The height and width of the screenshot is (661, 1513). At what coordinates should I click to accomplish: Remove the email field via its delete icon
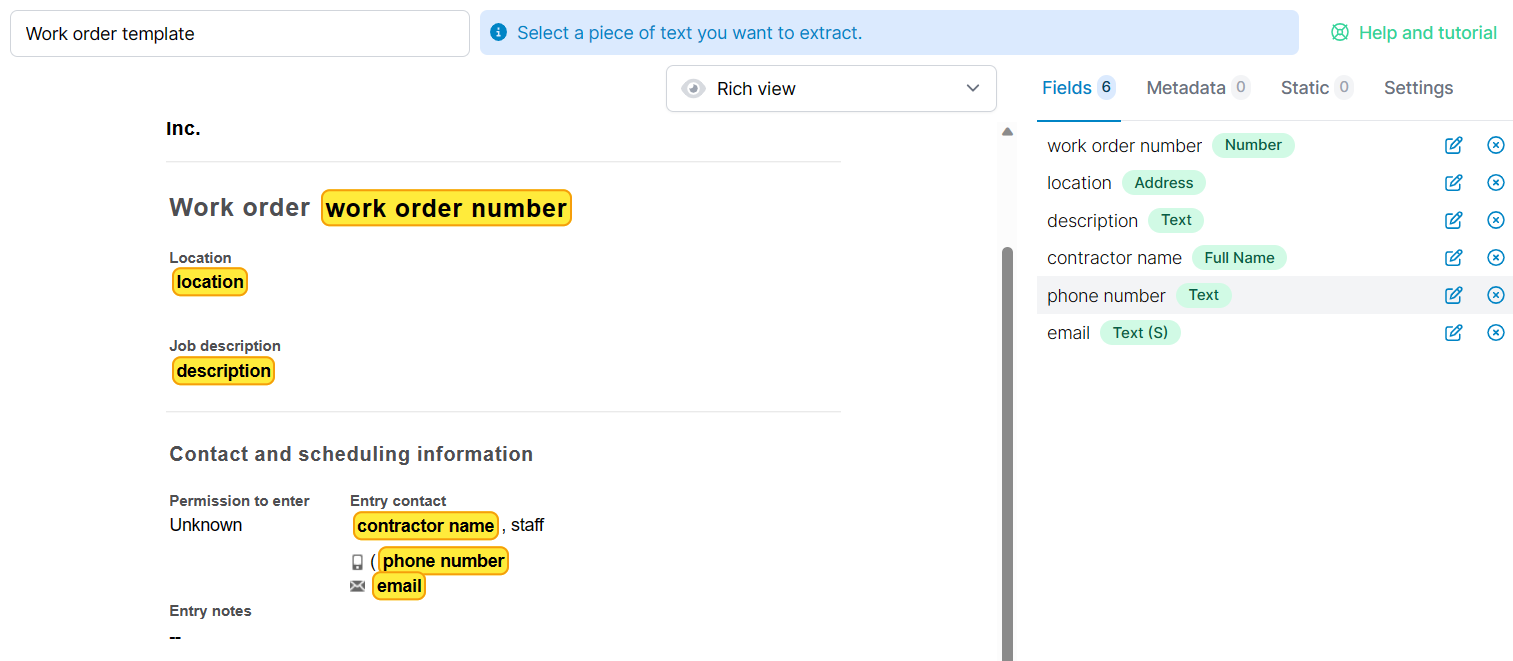1495,332
